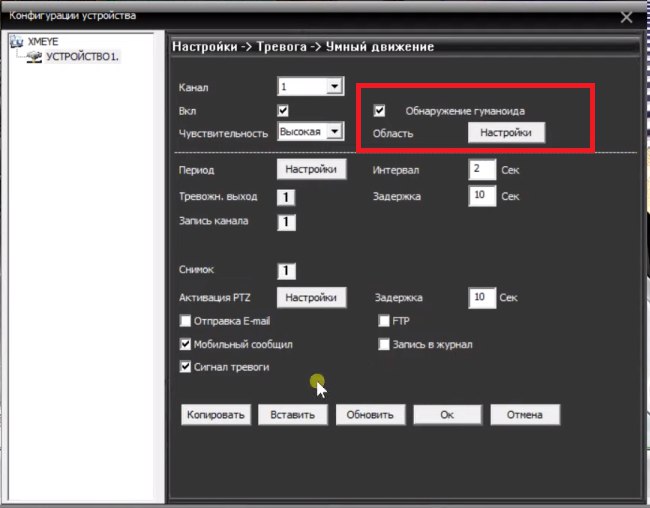This screenshot has height=508, width=650.
Task: Open Активация PTZ Настройки button
Action: click(x=311, y=297)
